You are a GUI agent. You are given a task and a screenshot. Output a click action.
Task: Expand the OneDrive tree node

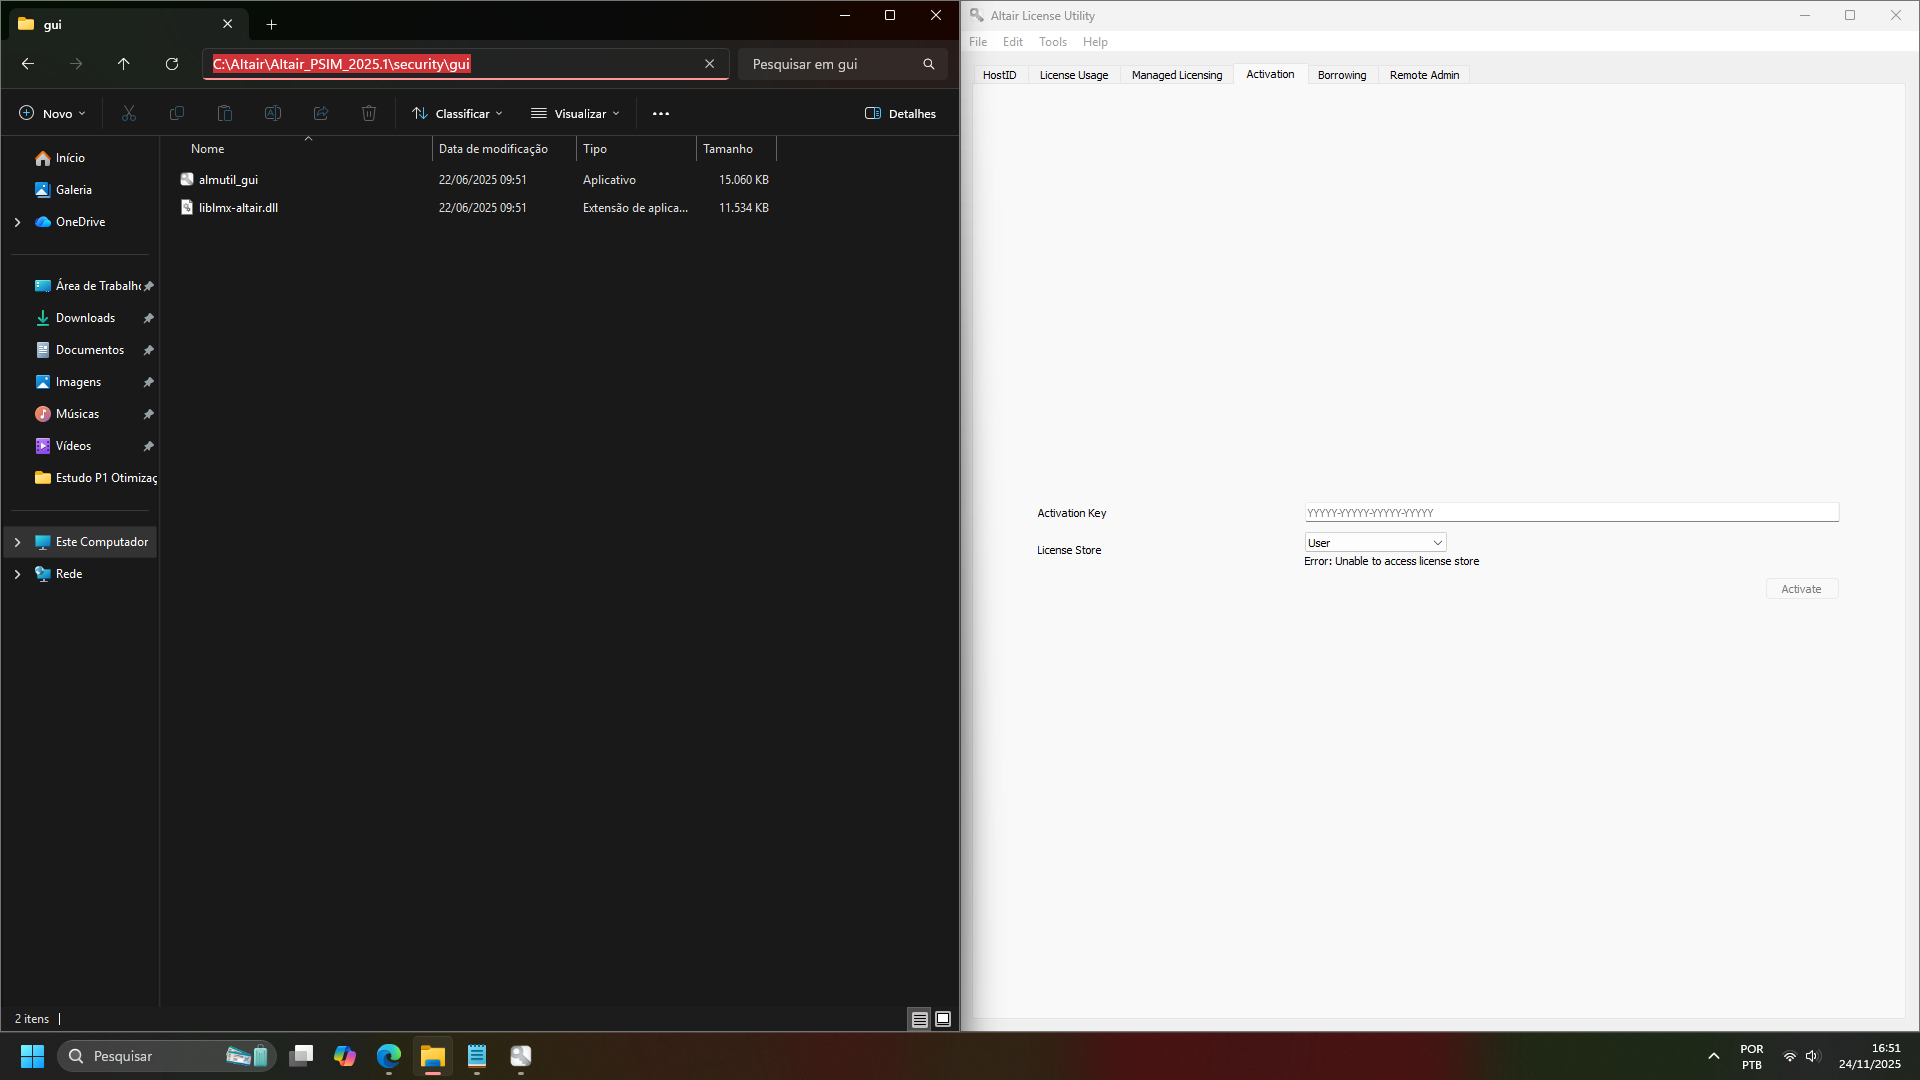pos(17,222)
